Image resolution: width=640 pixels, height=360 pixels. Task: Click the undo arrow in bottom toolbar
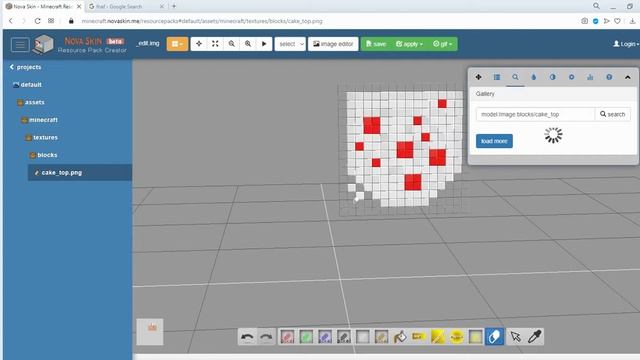click(247, 337)
